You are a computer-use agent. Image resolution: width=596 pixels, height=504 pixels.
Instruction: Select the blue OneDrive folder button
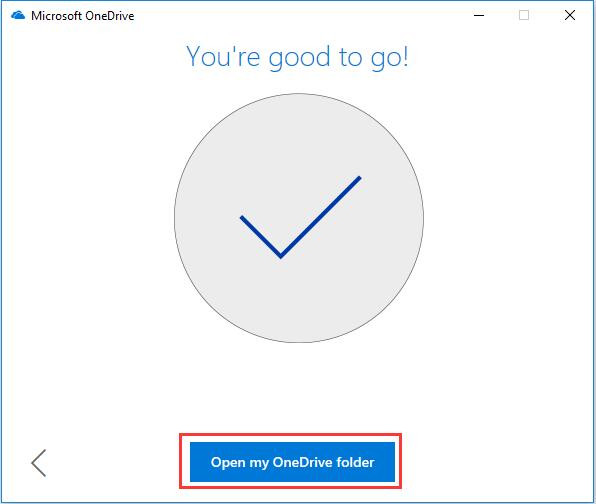point(292,462)
